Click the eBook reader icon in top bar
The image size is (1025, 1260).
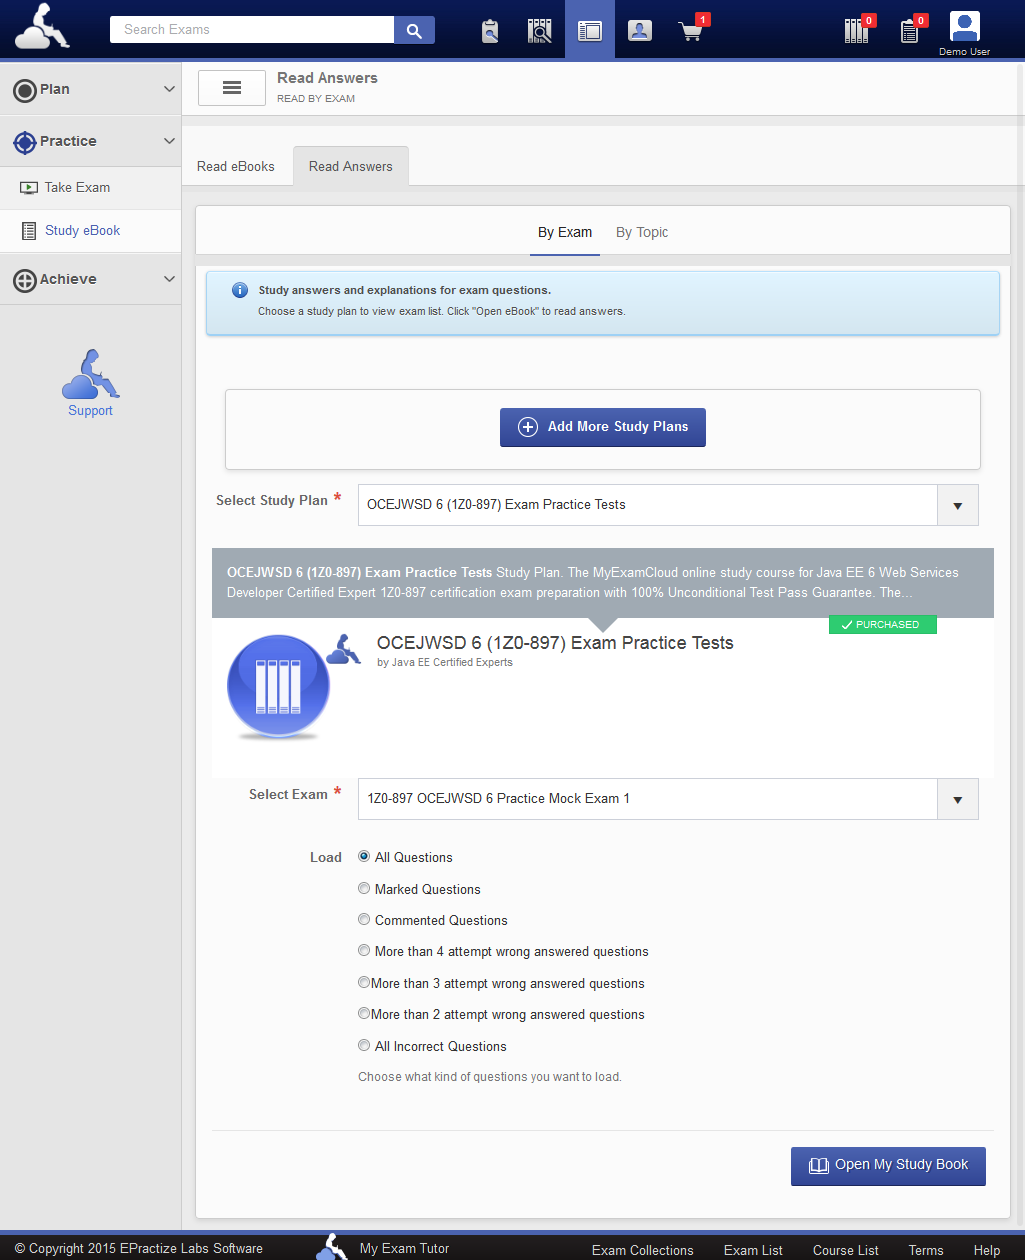point(590,30)
